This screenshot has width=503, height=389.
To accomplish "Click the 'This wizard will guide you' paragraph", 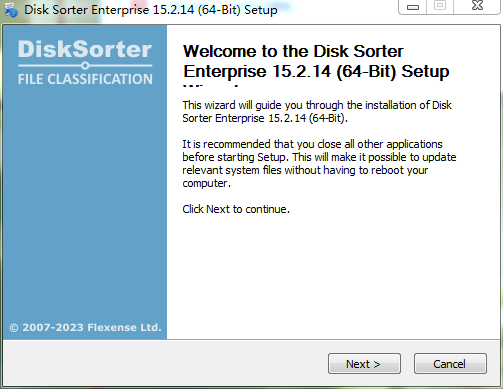I will 317,112.
